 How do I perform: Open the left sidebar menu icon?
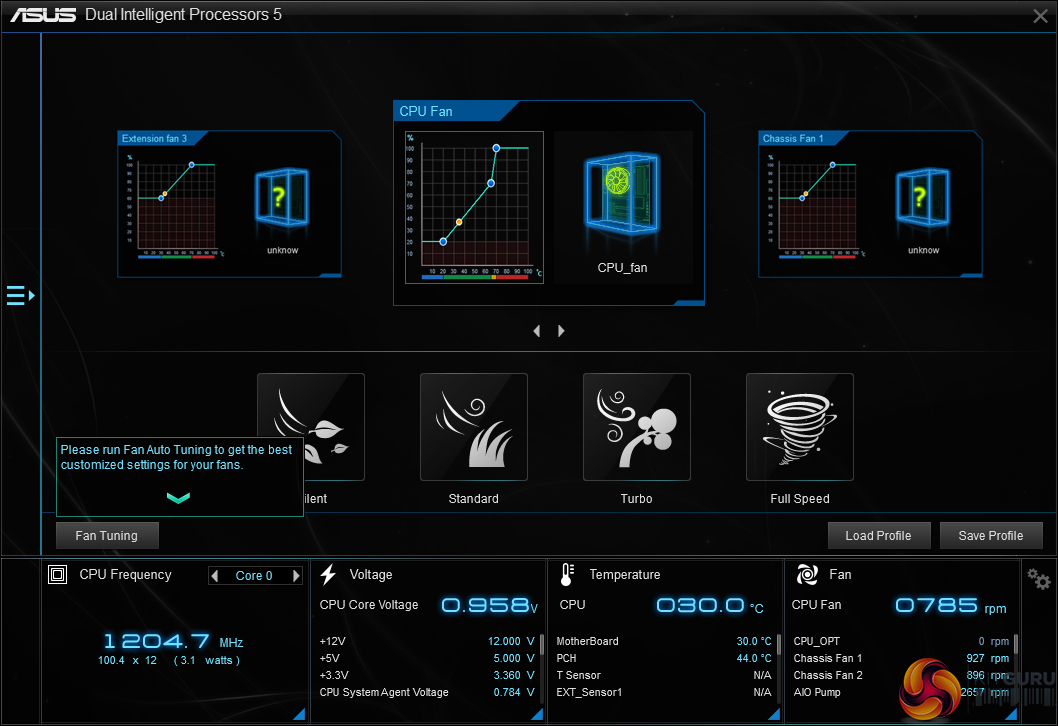[20, 296]
